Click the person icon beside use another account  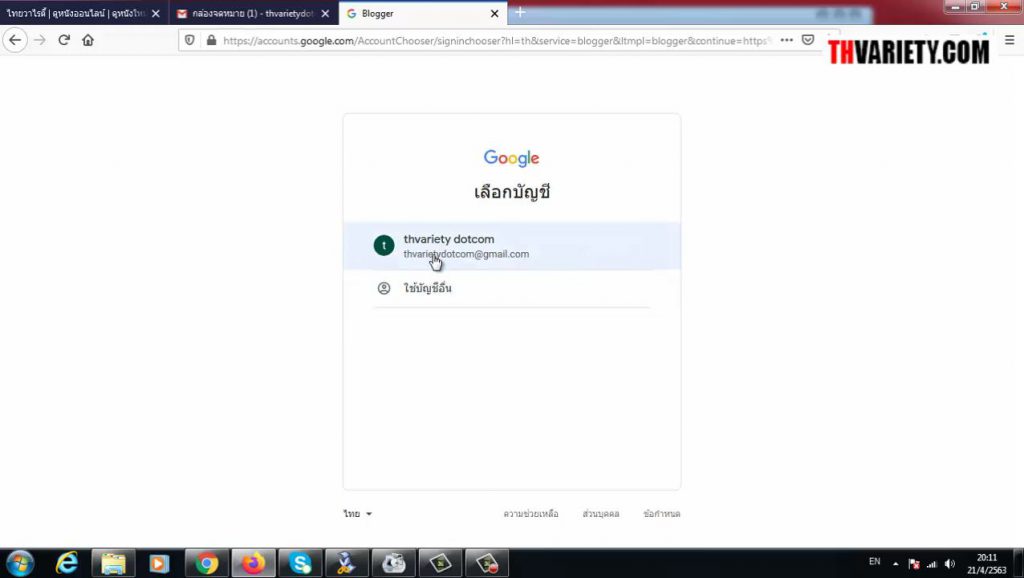point(384,288)
